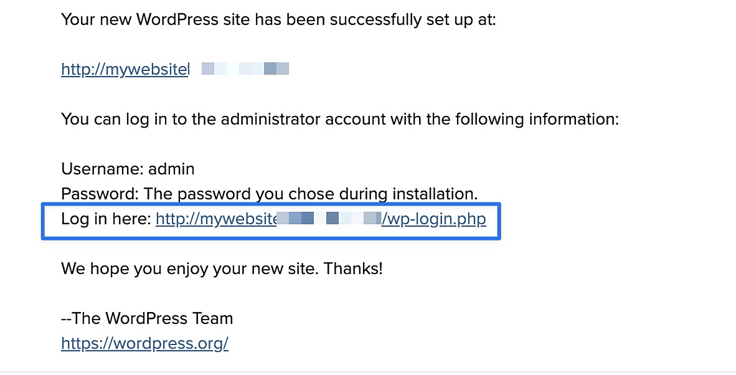The image size is (736, 375).
Task: Click the 'following information:' phrase
Action: point(537,119)
